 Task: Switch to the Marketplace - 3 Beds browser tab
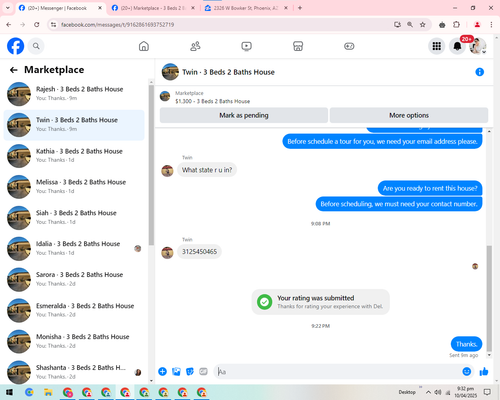[x=153, y=8]
